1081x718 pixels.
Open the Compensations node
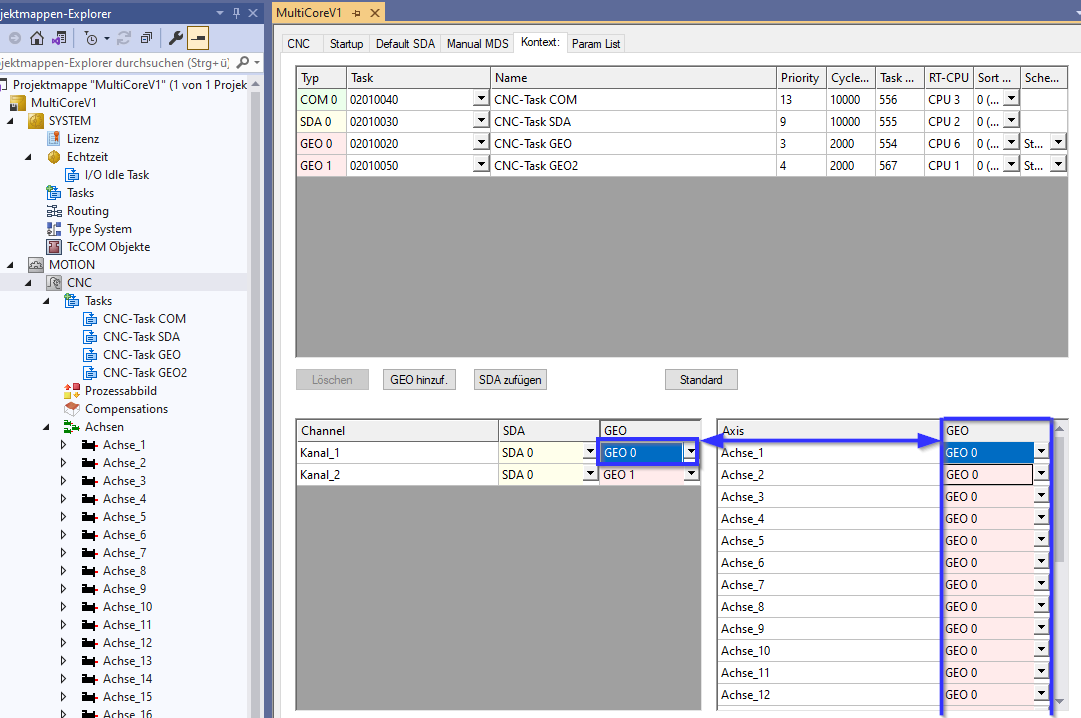[126, 408]
